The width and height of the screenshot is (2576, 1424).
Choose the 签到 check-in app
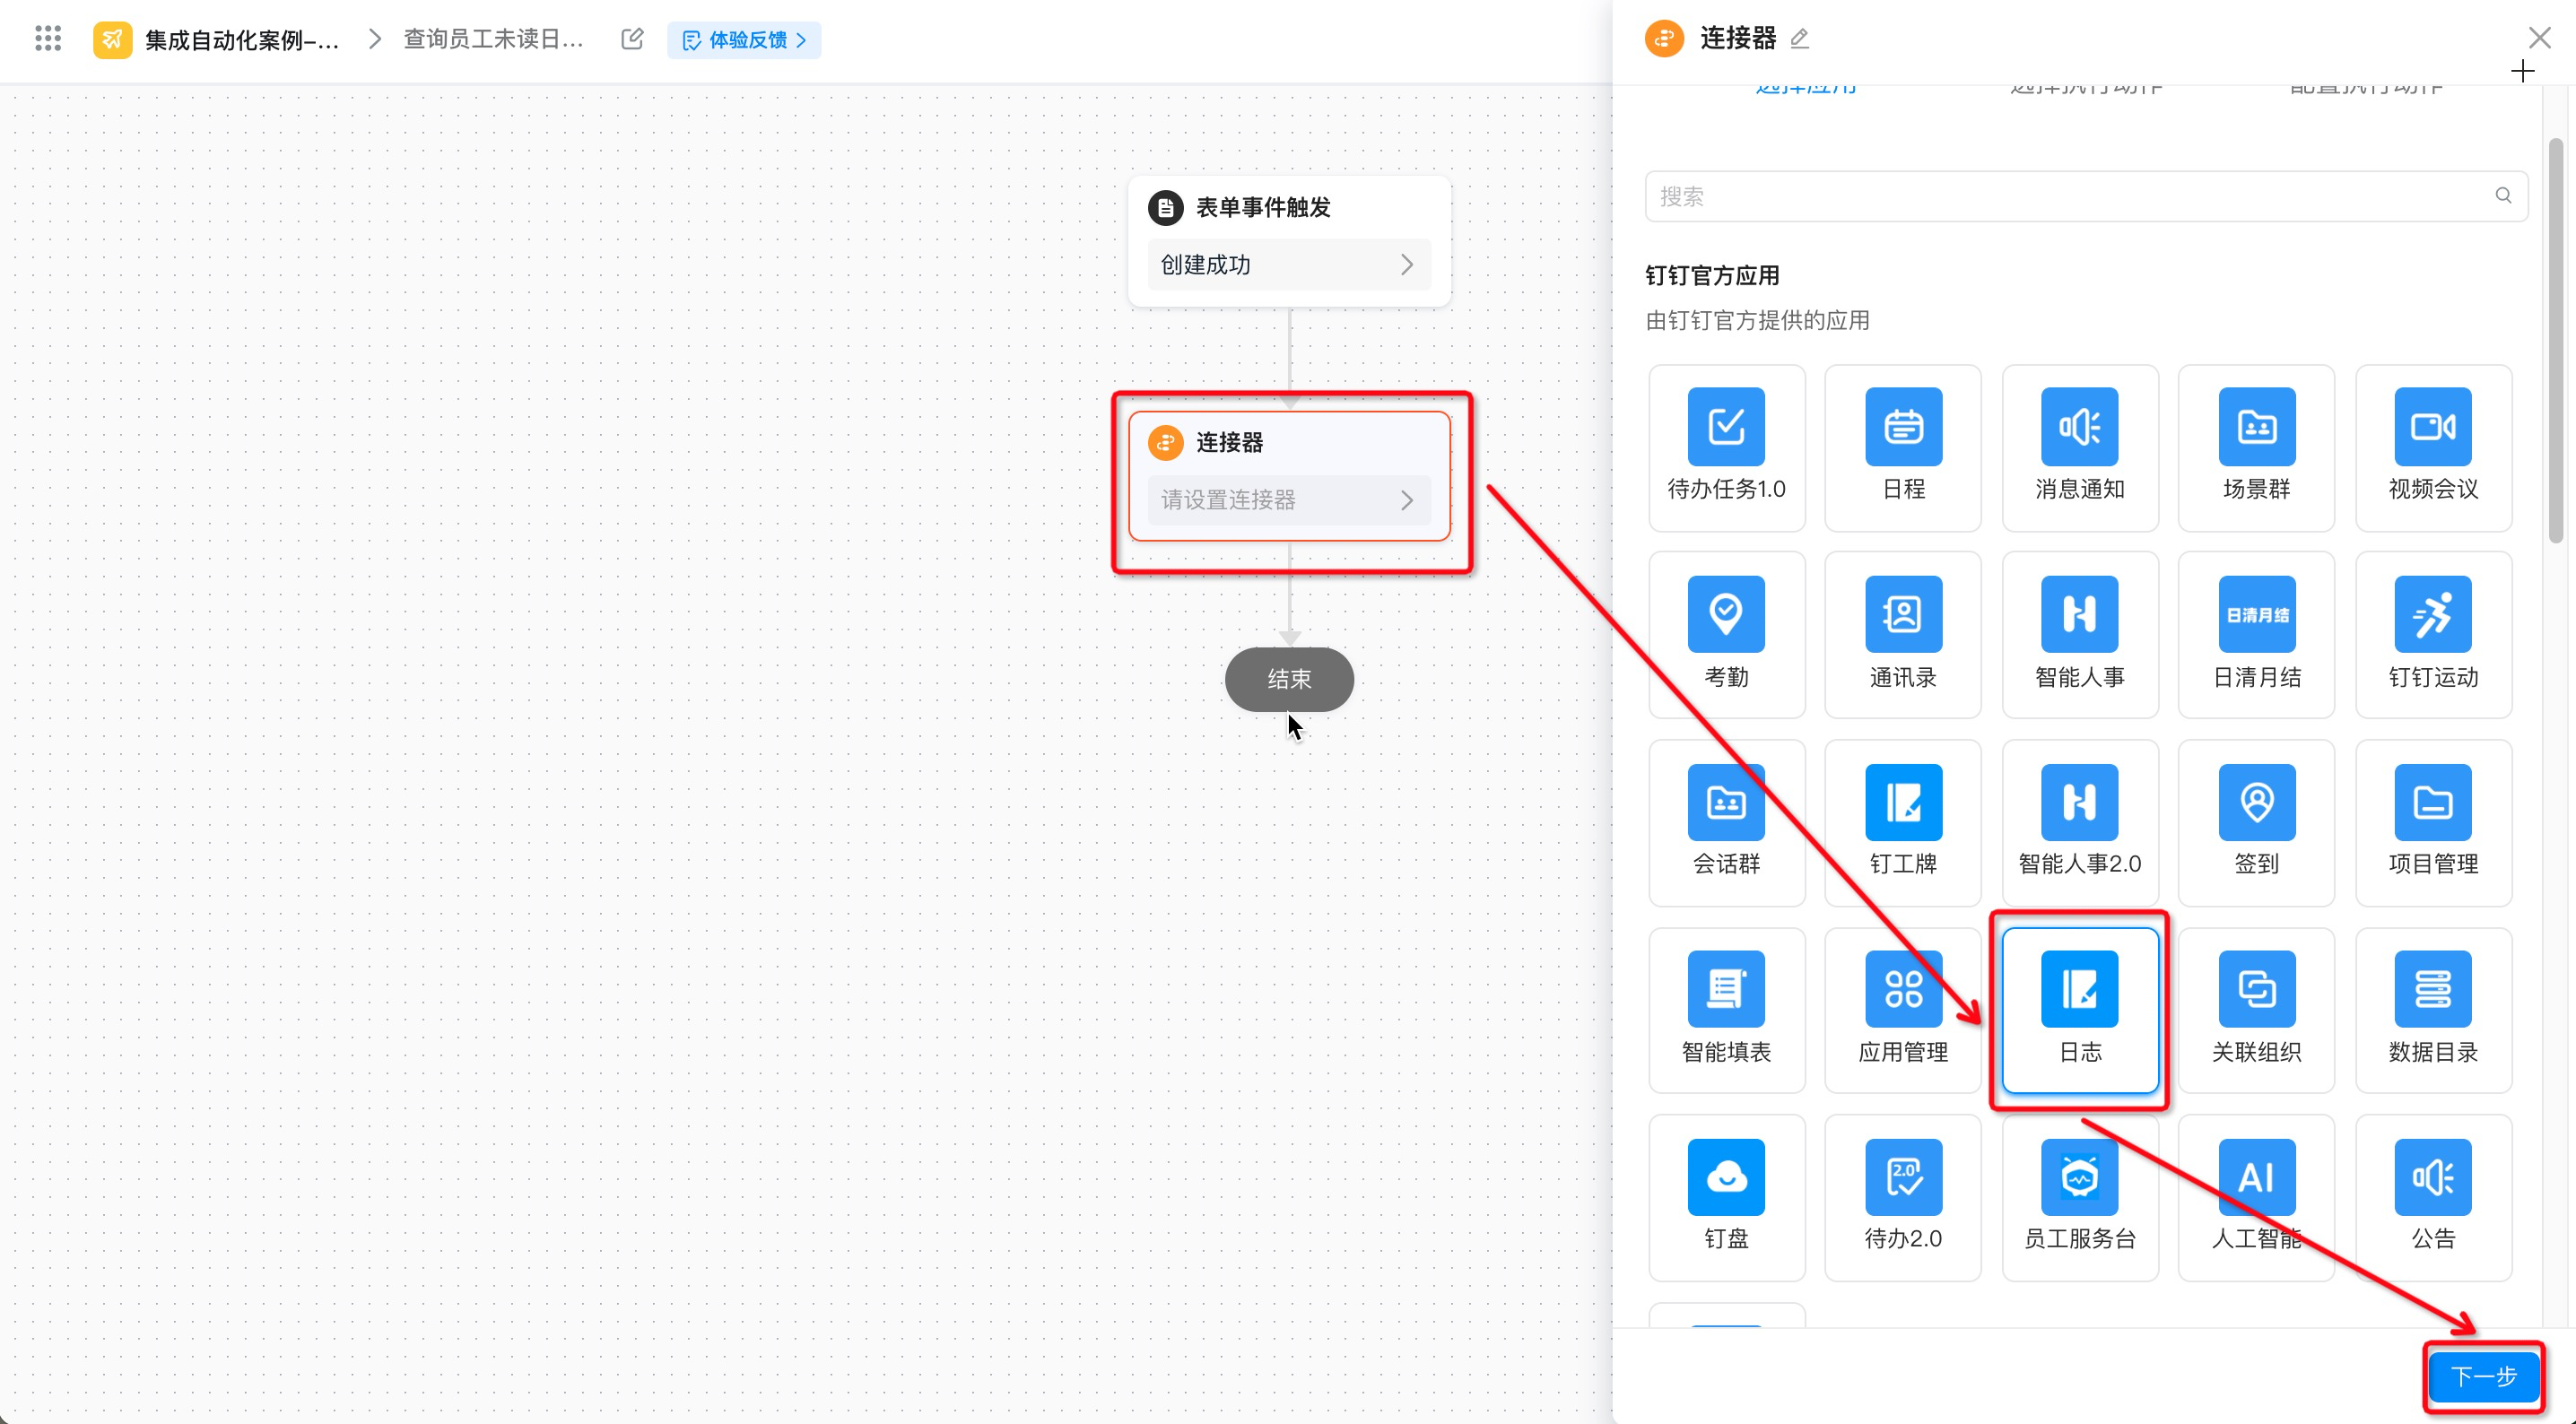2256,822
